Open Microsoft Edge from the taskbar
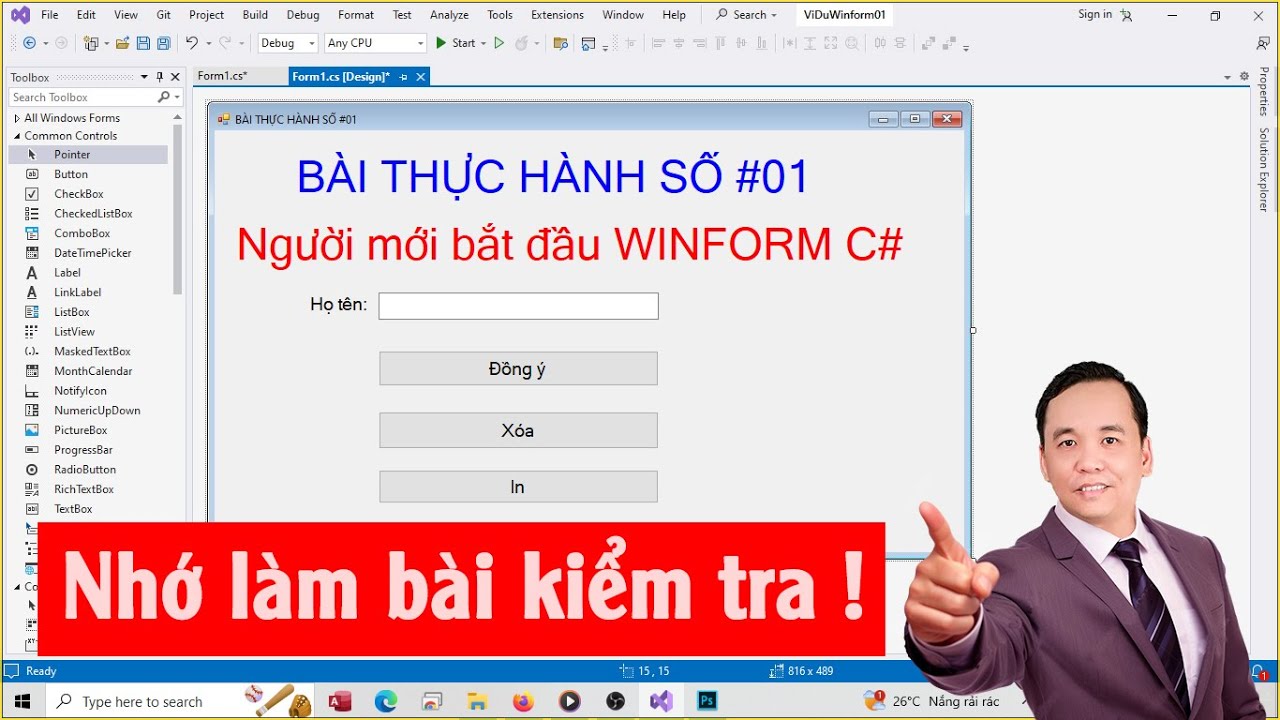Viewport: 1280px width, 720px height. pos(386,701)
